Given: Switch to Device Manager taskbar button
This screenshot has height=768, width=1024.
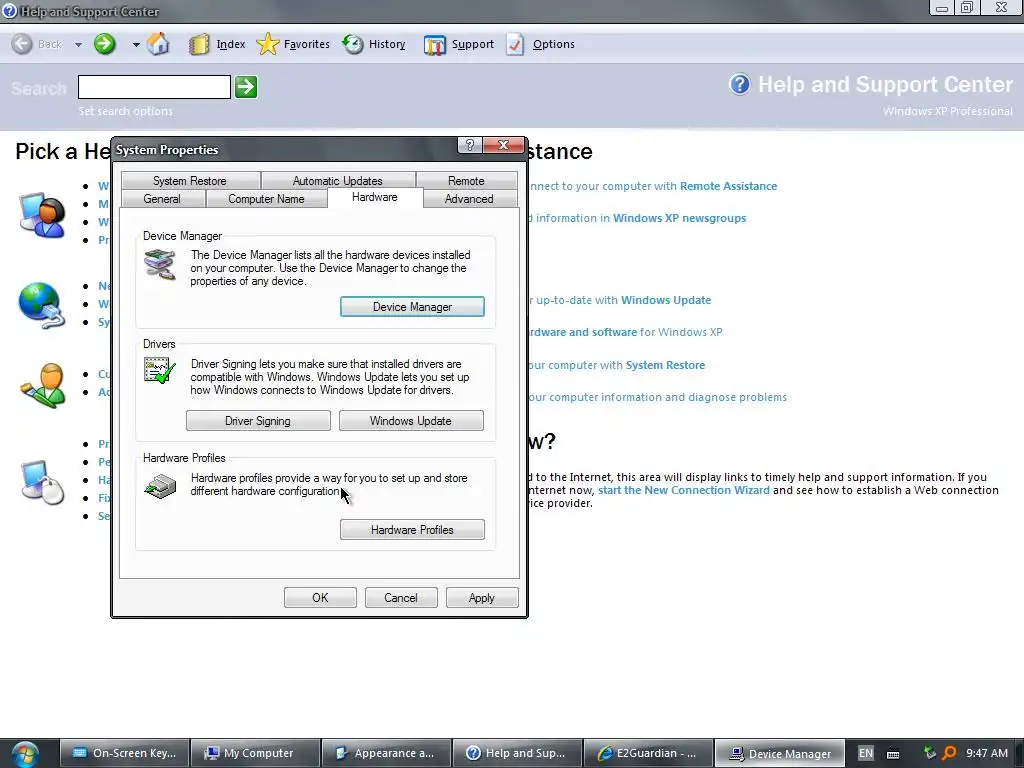Looking at the screenshot, I should click(x=779, y=753).
